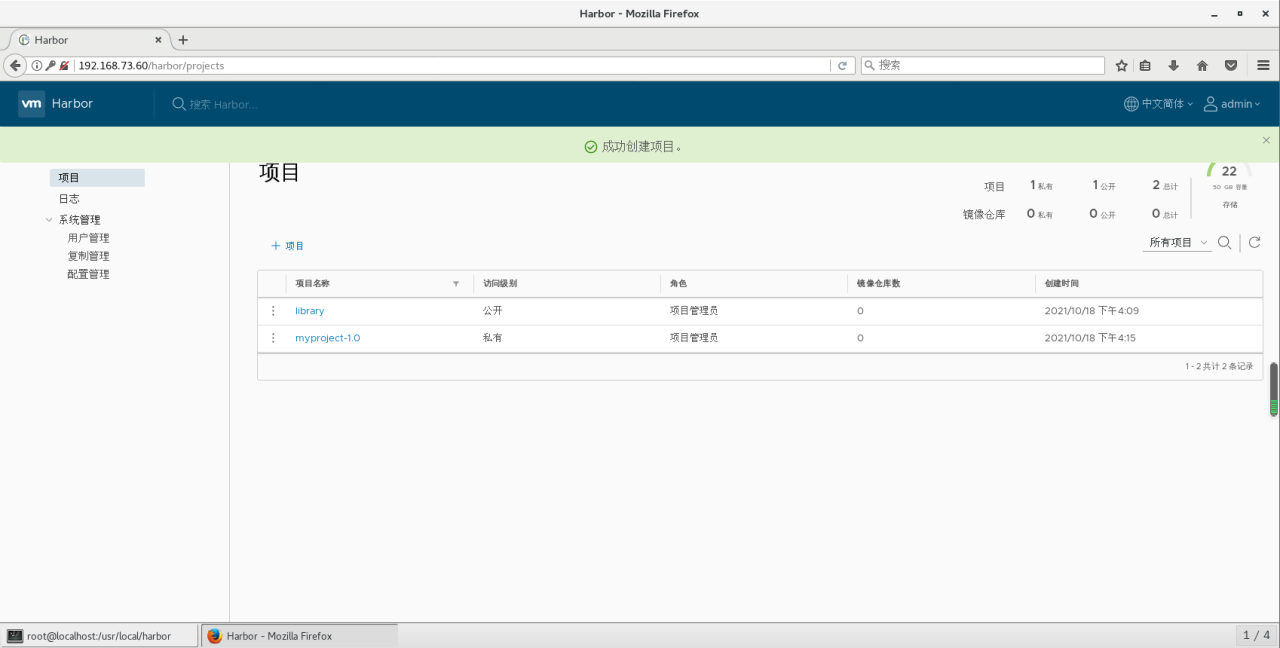This screenshot has height=648, width=1280.
Task: Open the three-dot action icon for library row
Action: (273, 310)
